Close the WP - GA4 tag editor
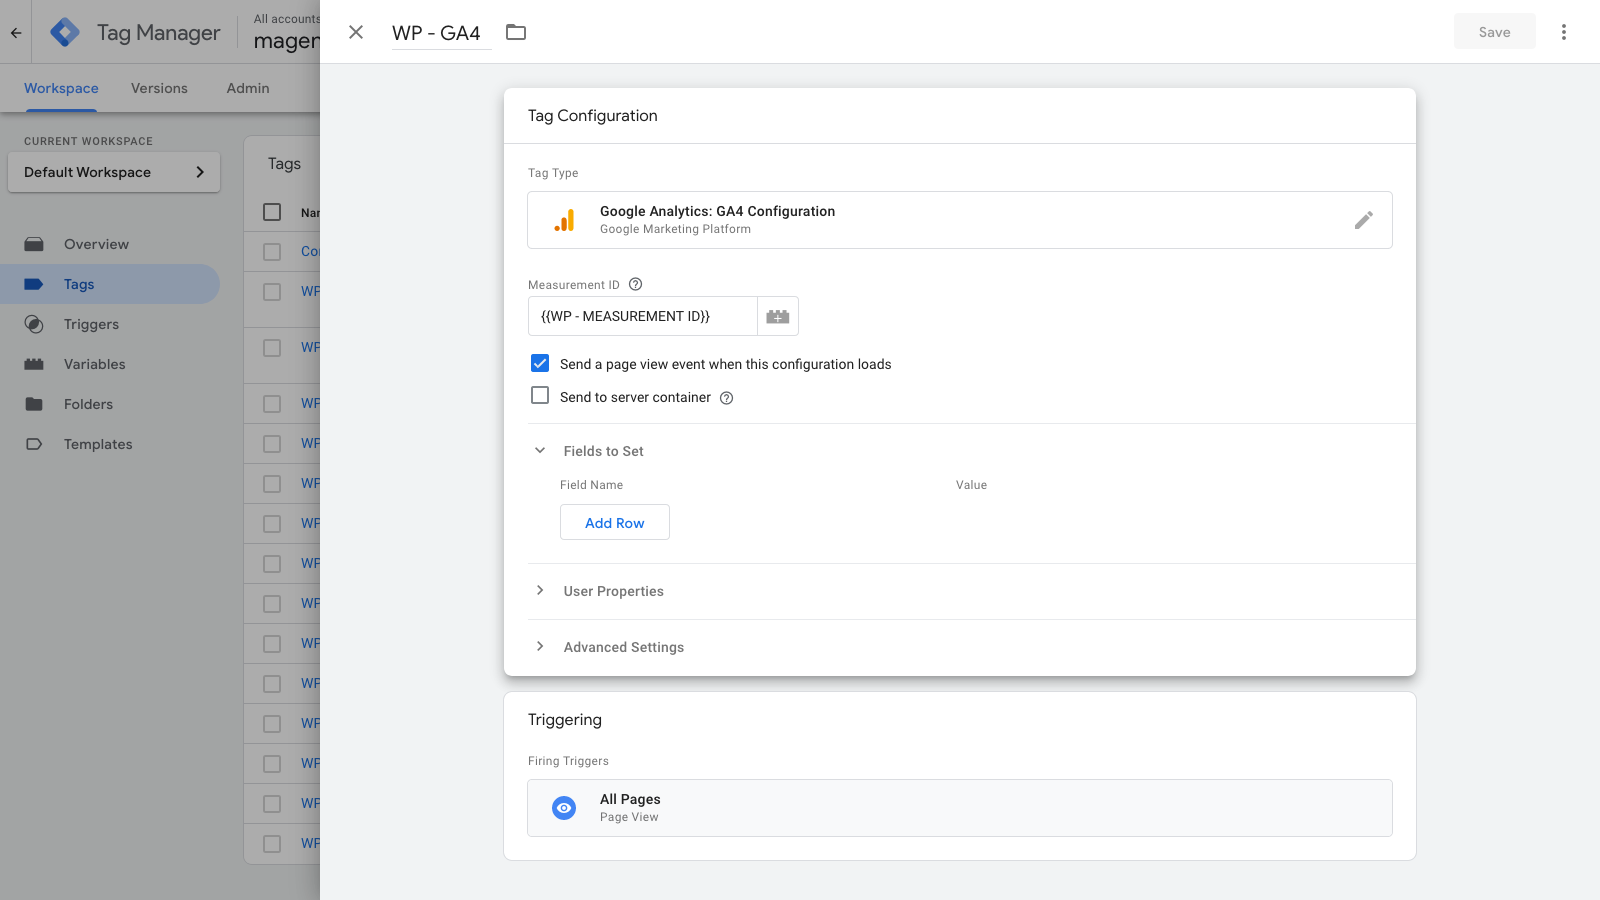The height and width of the screenshot is (900, 1600). [356, 32]
